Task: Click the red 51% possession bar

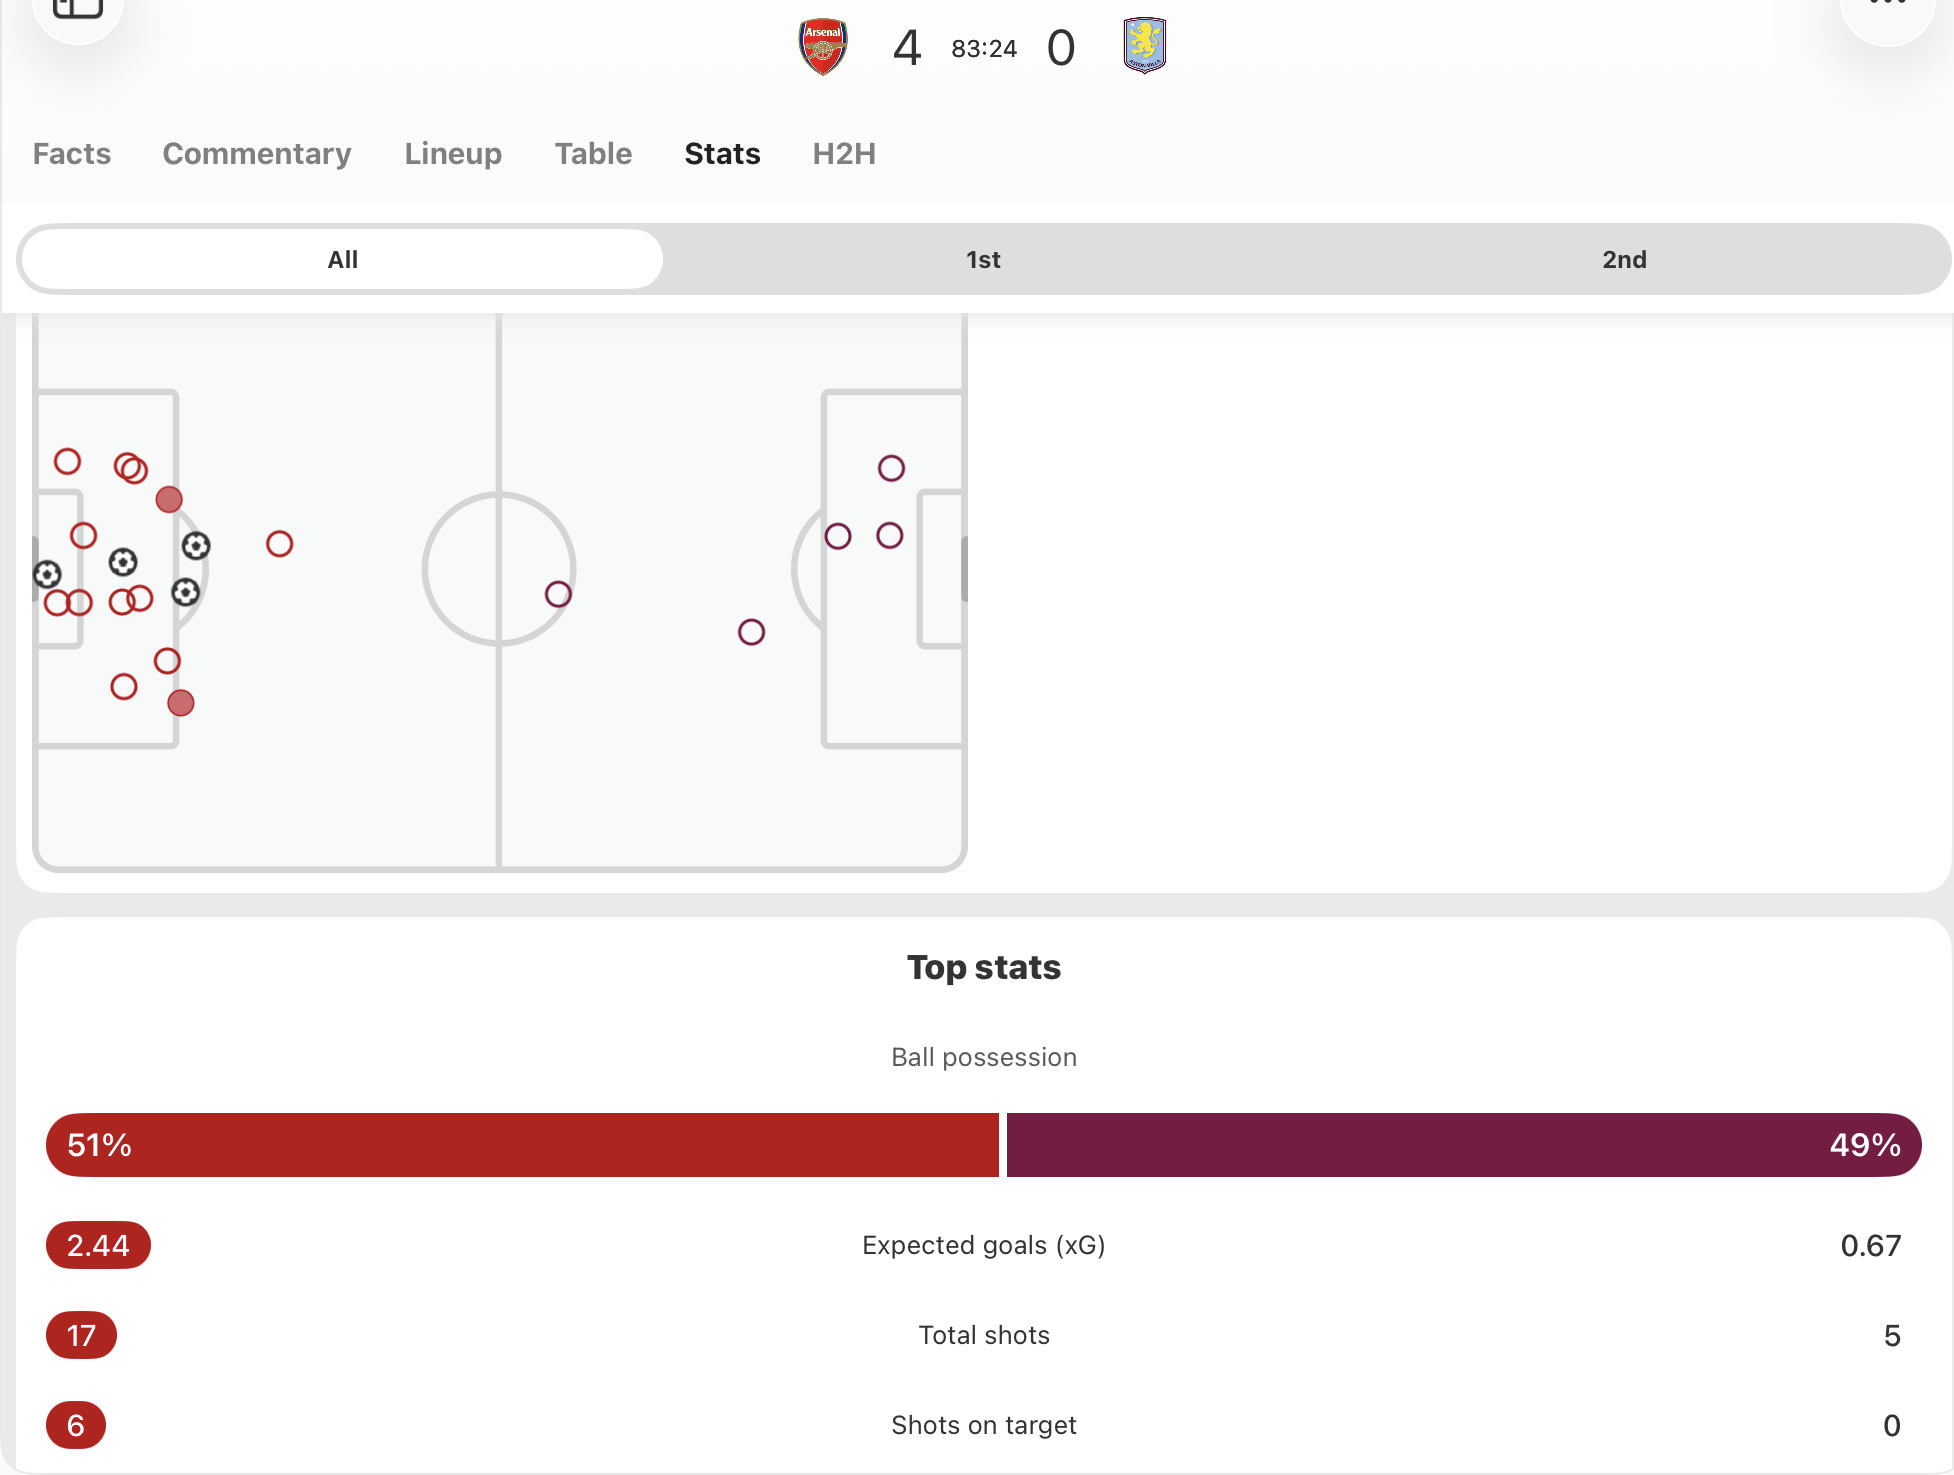Action: (522, 1145)
